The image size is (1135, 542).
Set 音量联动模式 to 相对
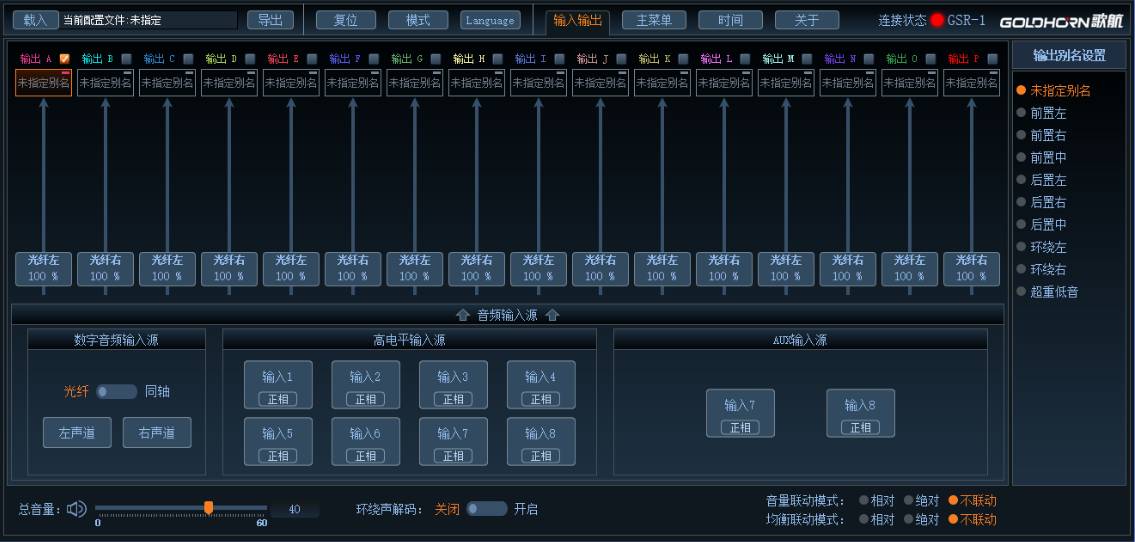[877, 500]
